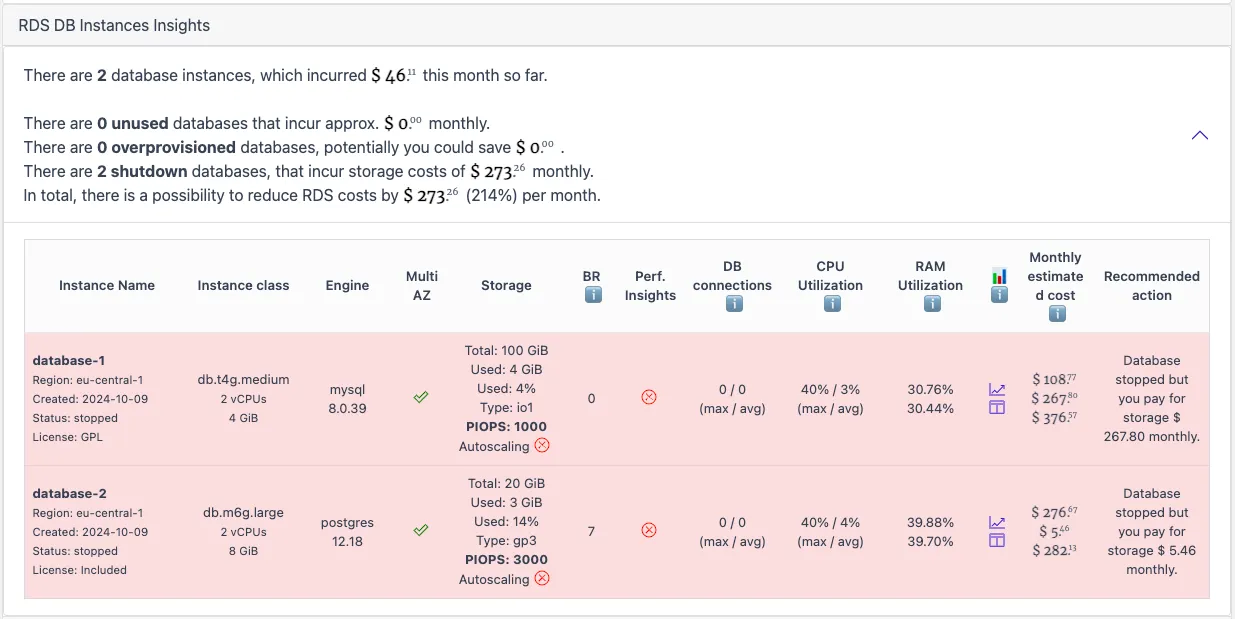1235x619 pixels.
Task: Open the RAM Utilization info icon
Action: 931,304
